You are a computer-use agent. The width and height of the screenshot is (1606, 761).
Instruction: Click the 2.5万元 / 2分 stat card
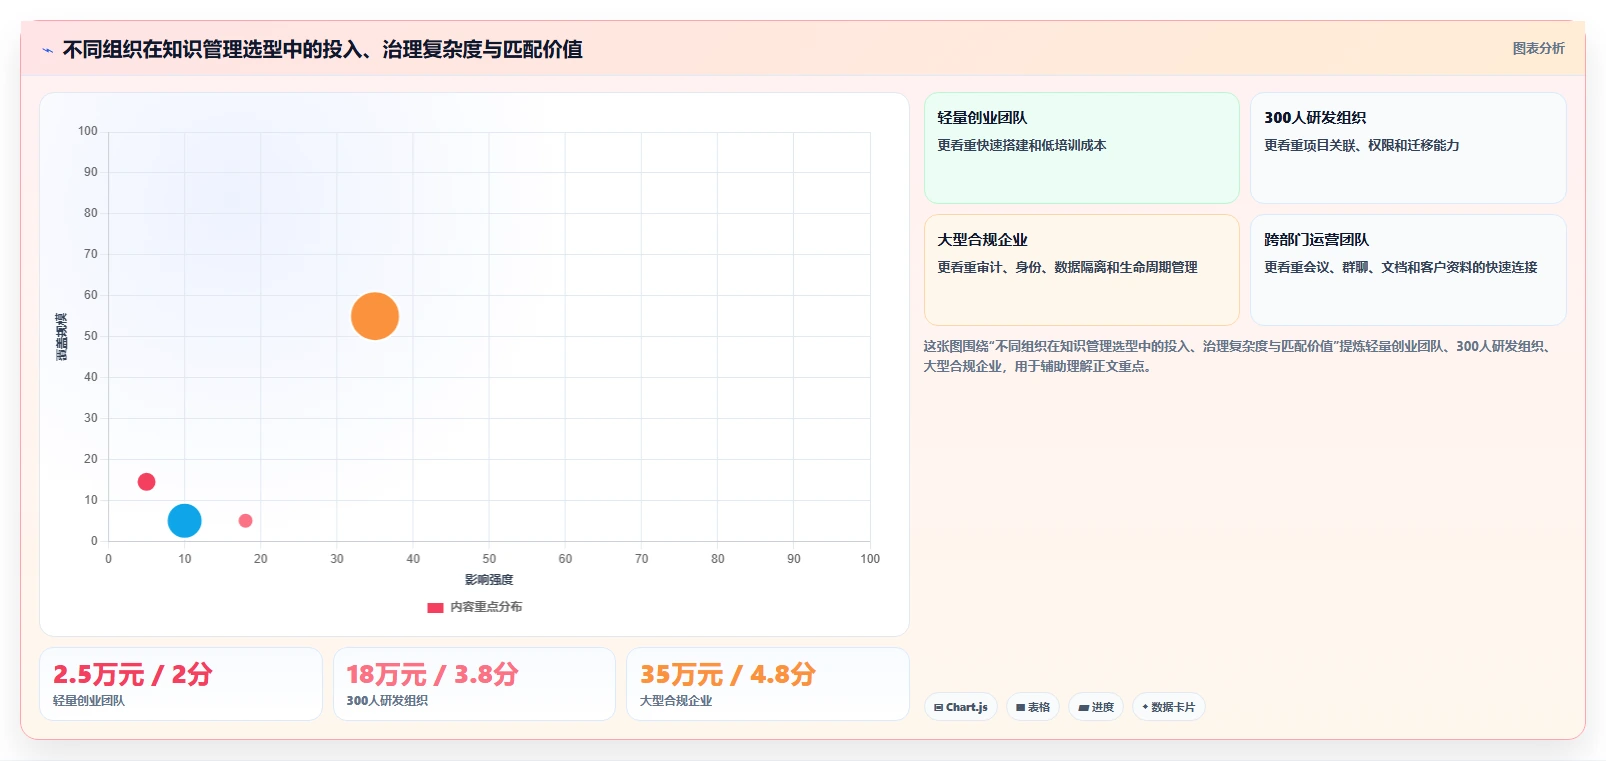point(181,684)
